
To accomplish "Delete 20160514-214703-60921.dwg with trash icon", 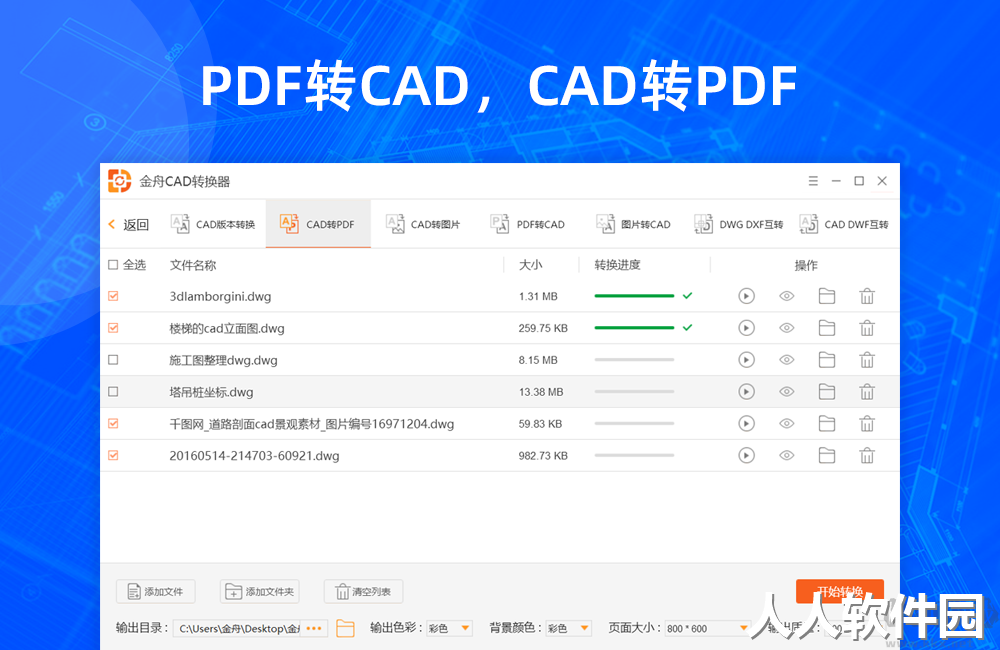I will (x=867, y=455).
